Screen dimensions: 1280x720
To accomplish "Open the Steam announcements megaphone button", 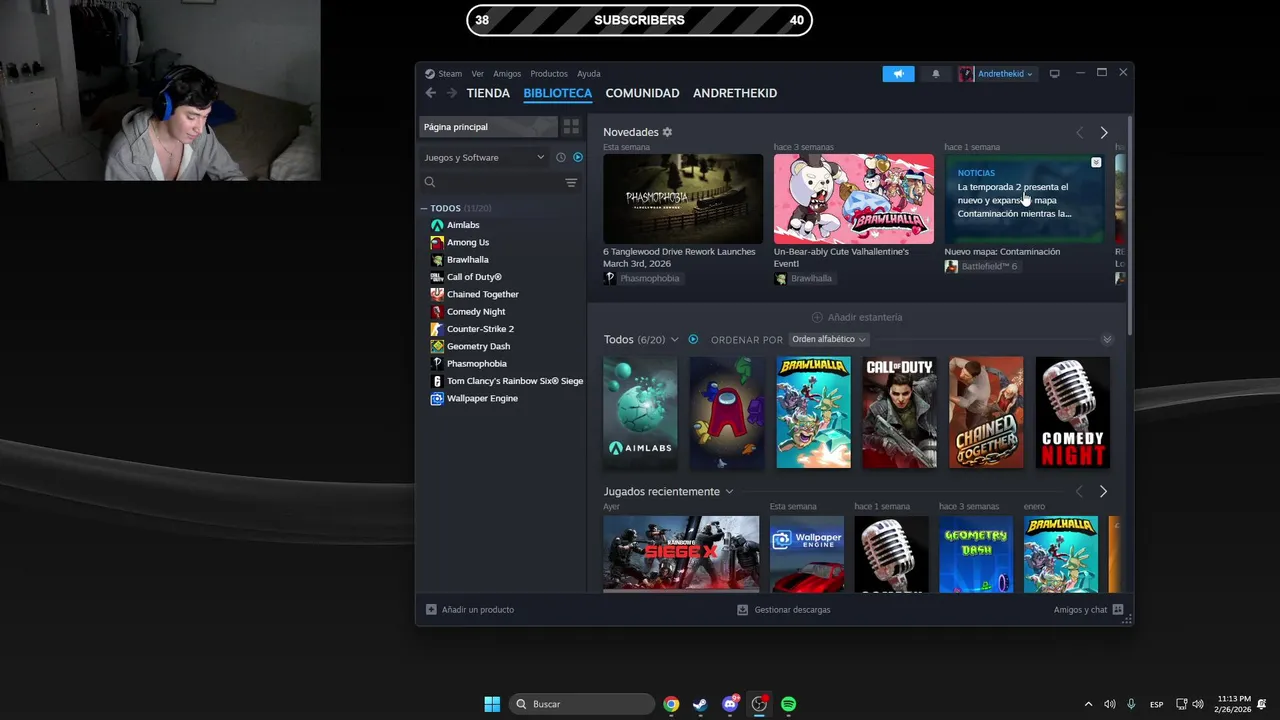I will pyautogui.click(x=898, y=74).
